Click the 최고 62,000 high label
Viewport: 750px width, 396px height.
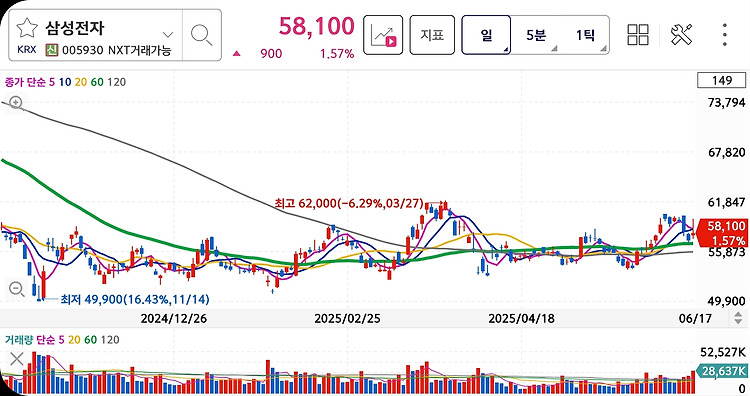(x=349, y=204)
